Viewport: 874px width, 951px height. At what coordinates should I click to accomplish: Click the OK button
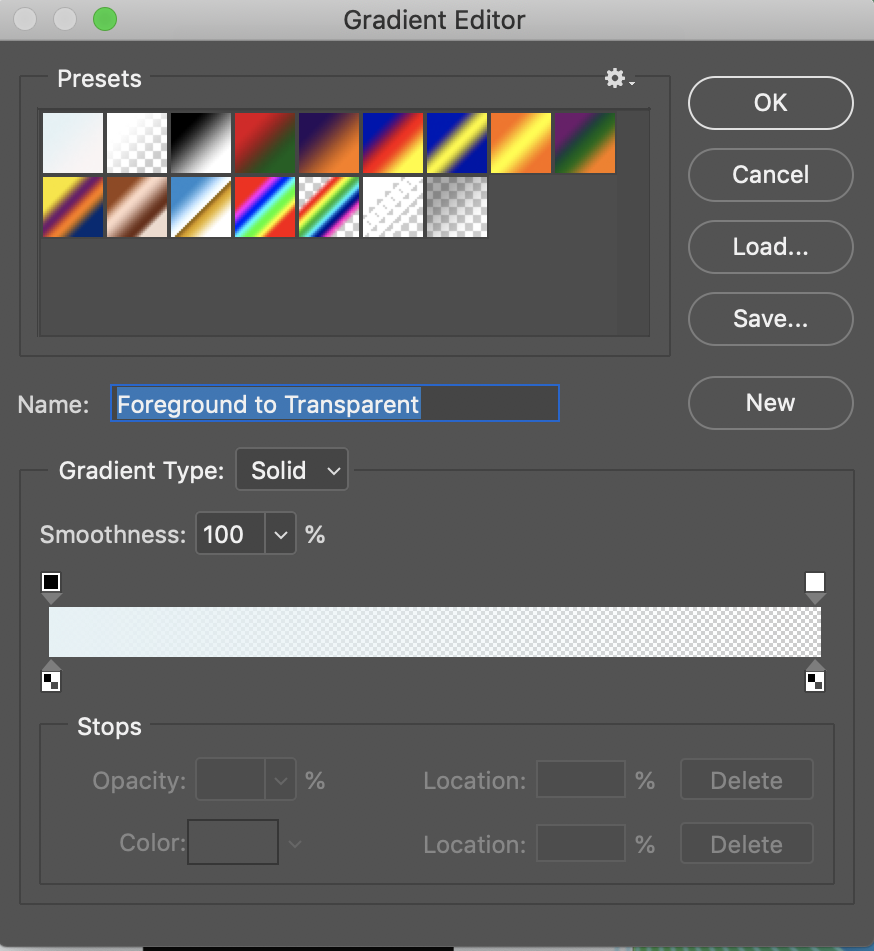[x=770, y=103]
